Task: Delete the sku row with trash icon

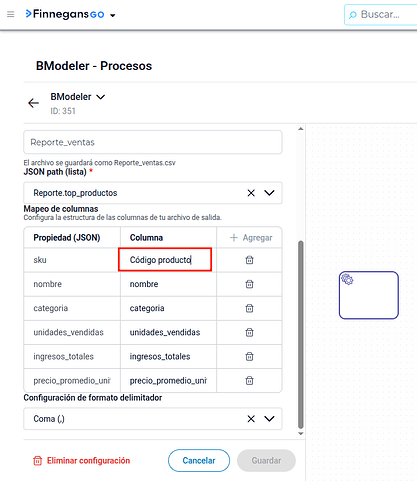Action: click(249, 260)
